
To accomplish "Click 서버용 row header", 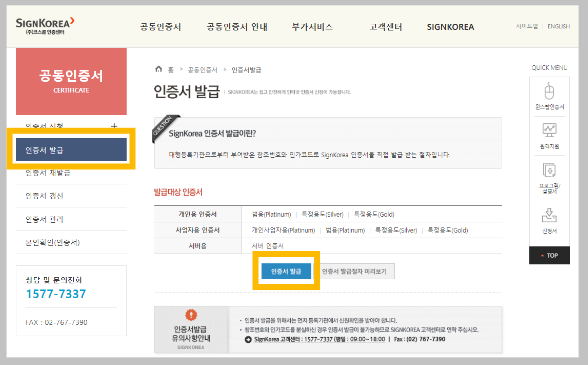I will (197, 246).
